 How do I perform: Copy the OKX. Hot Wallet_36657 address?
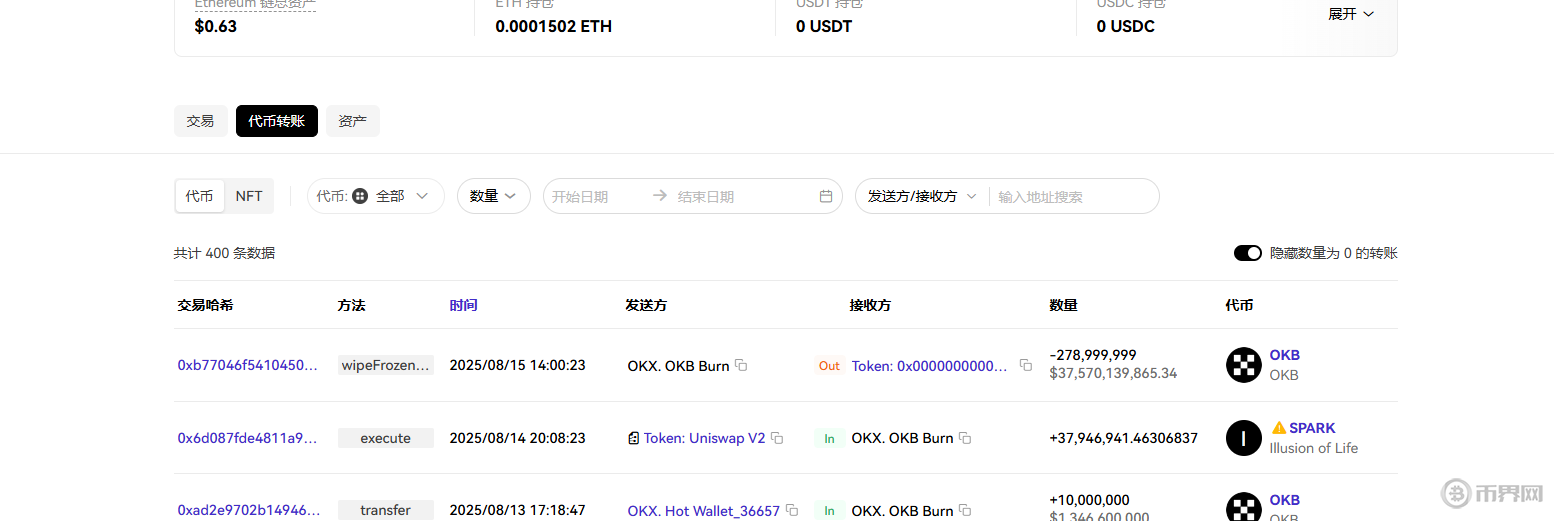click(x=792, y=510)
